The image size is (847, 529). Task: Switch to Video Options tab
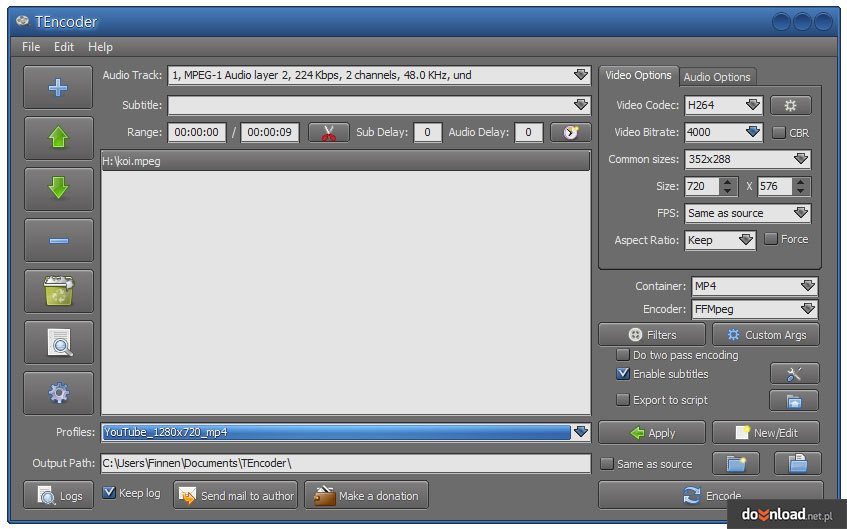pyautogui.click(x=638, y=76)
